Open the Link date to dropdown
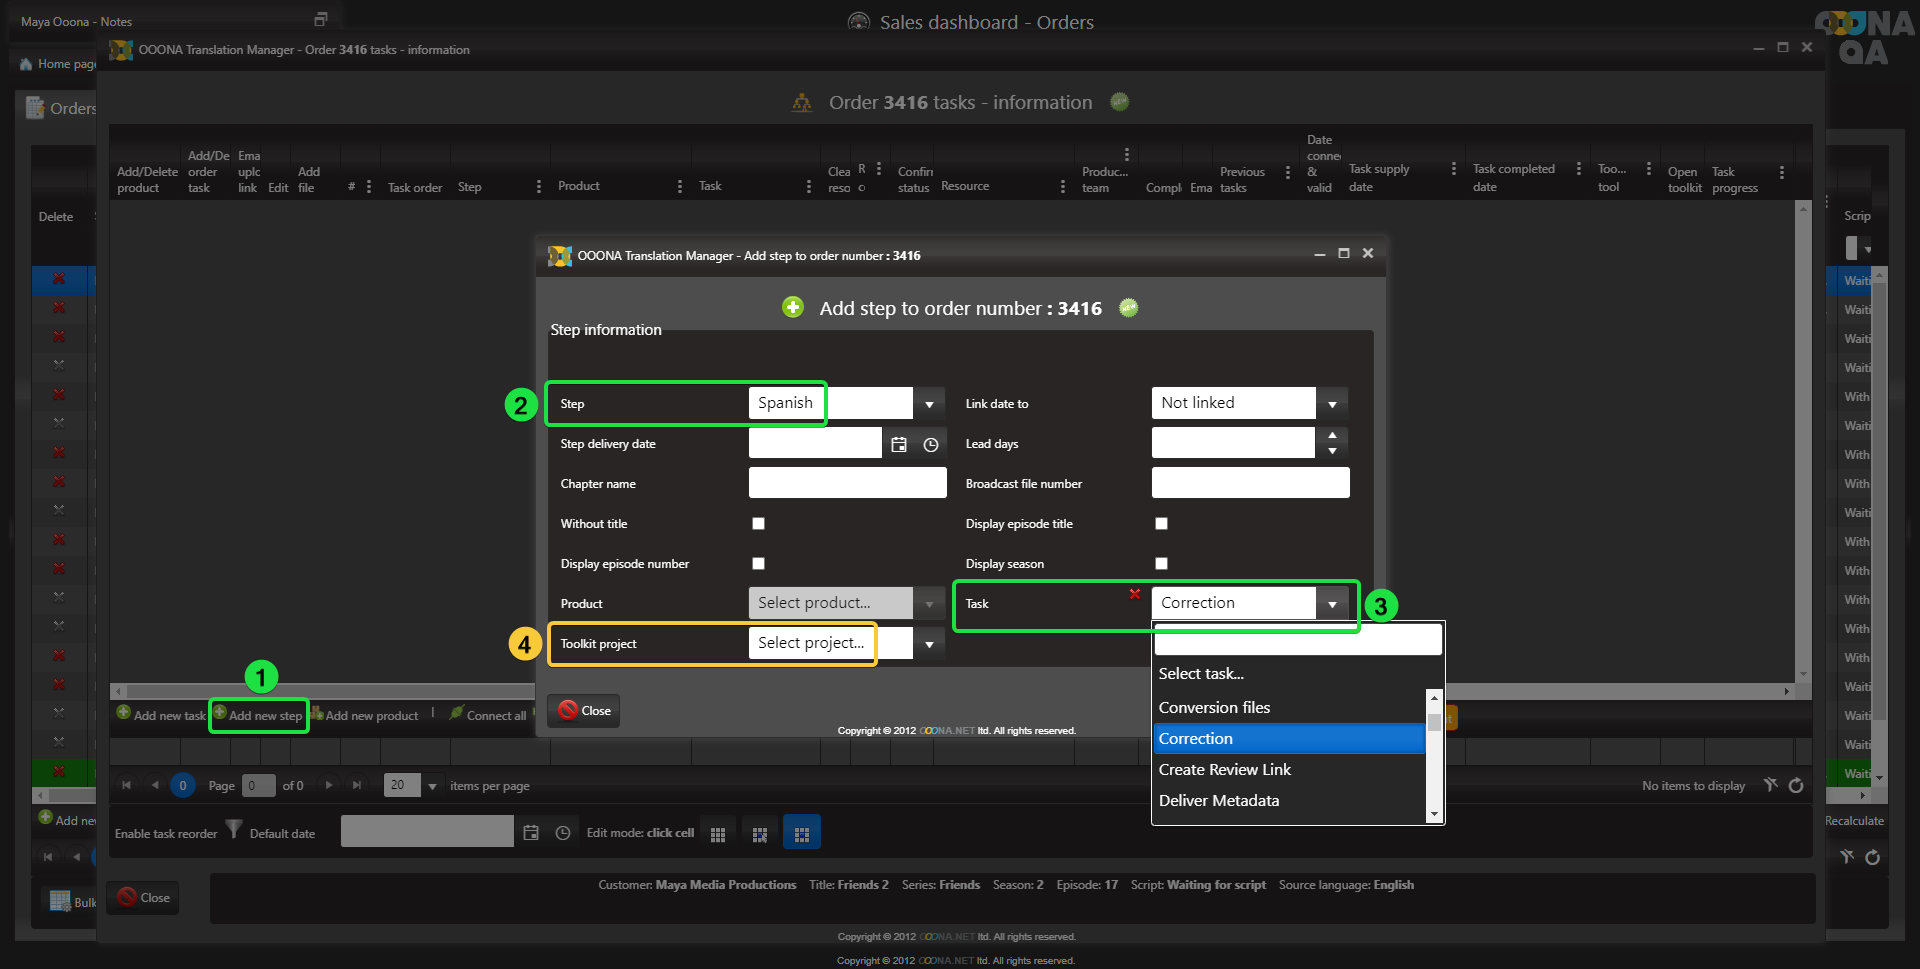 pyautogui.click(x=1332, y=404)
